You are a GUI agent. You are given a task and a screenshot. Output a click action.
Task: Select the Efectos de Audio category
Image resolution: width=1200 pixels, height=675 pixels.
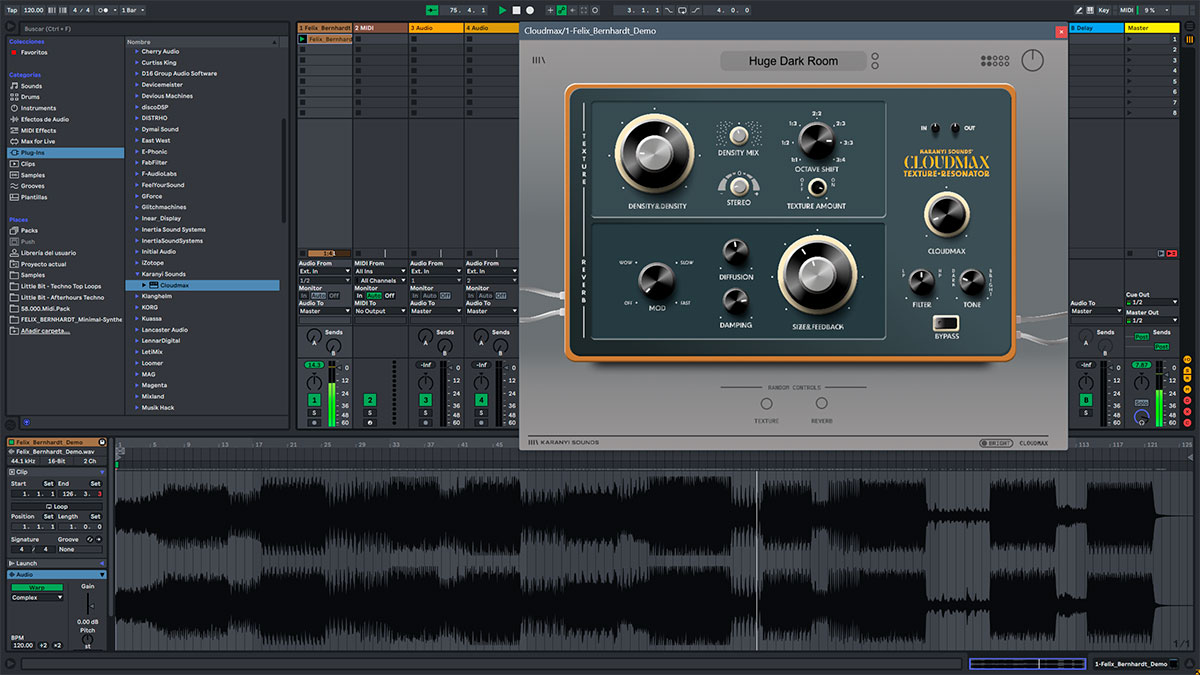42,119
